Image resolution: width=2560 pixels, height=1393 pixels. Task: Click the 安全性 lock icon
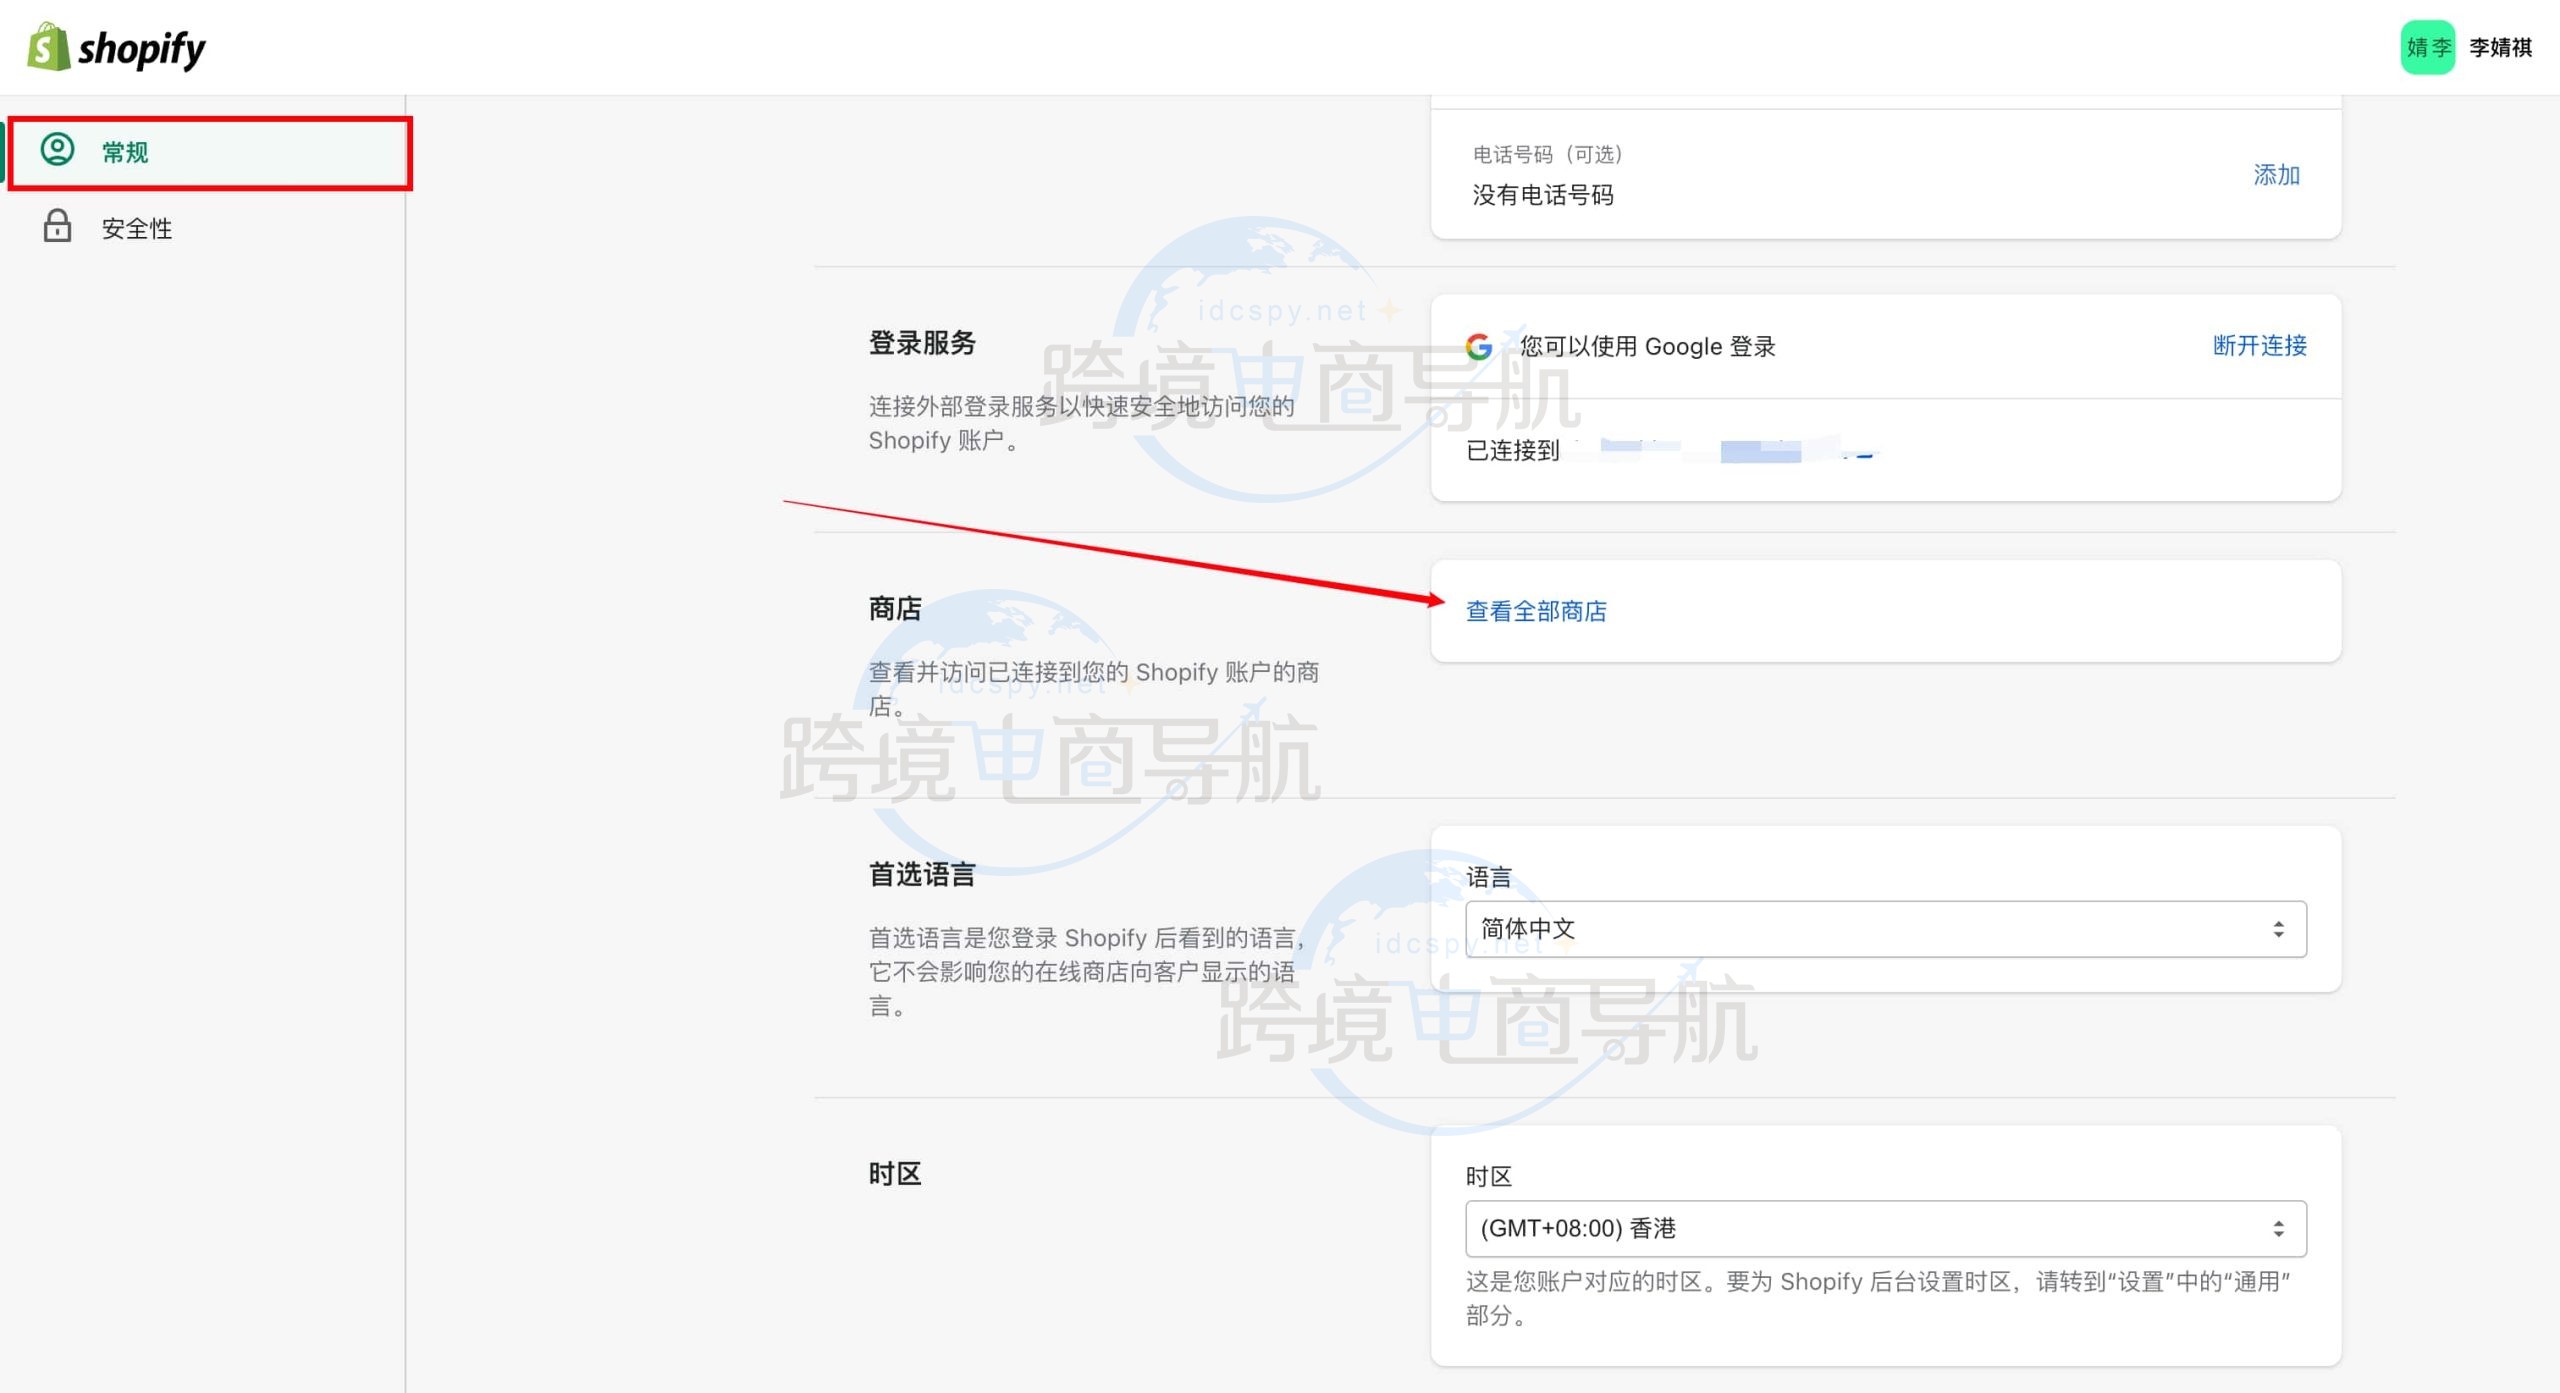(57, 227)
